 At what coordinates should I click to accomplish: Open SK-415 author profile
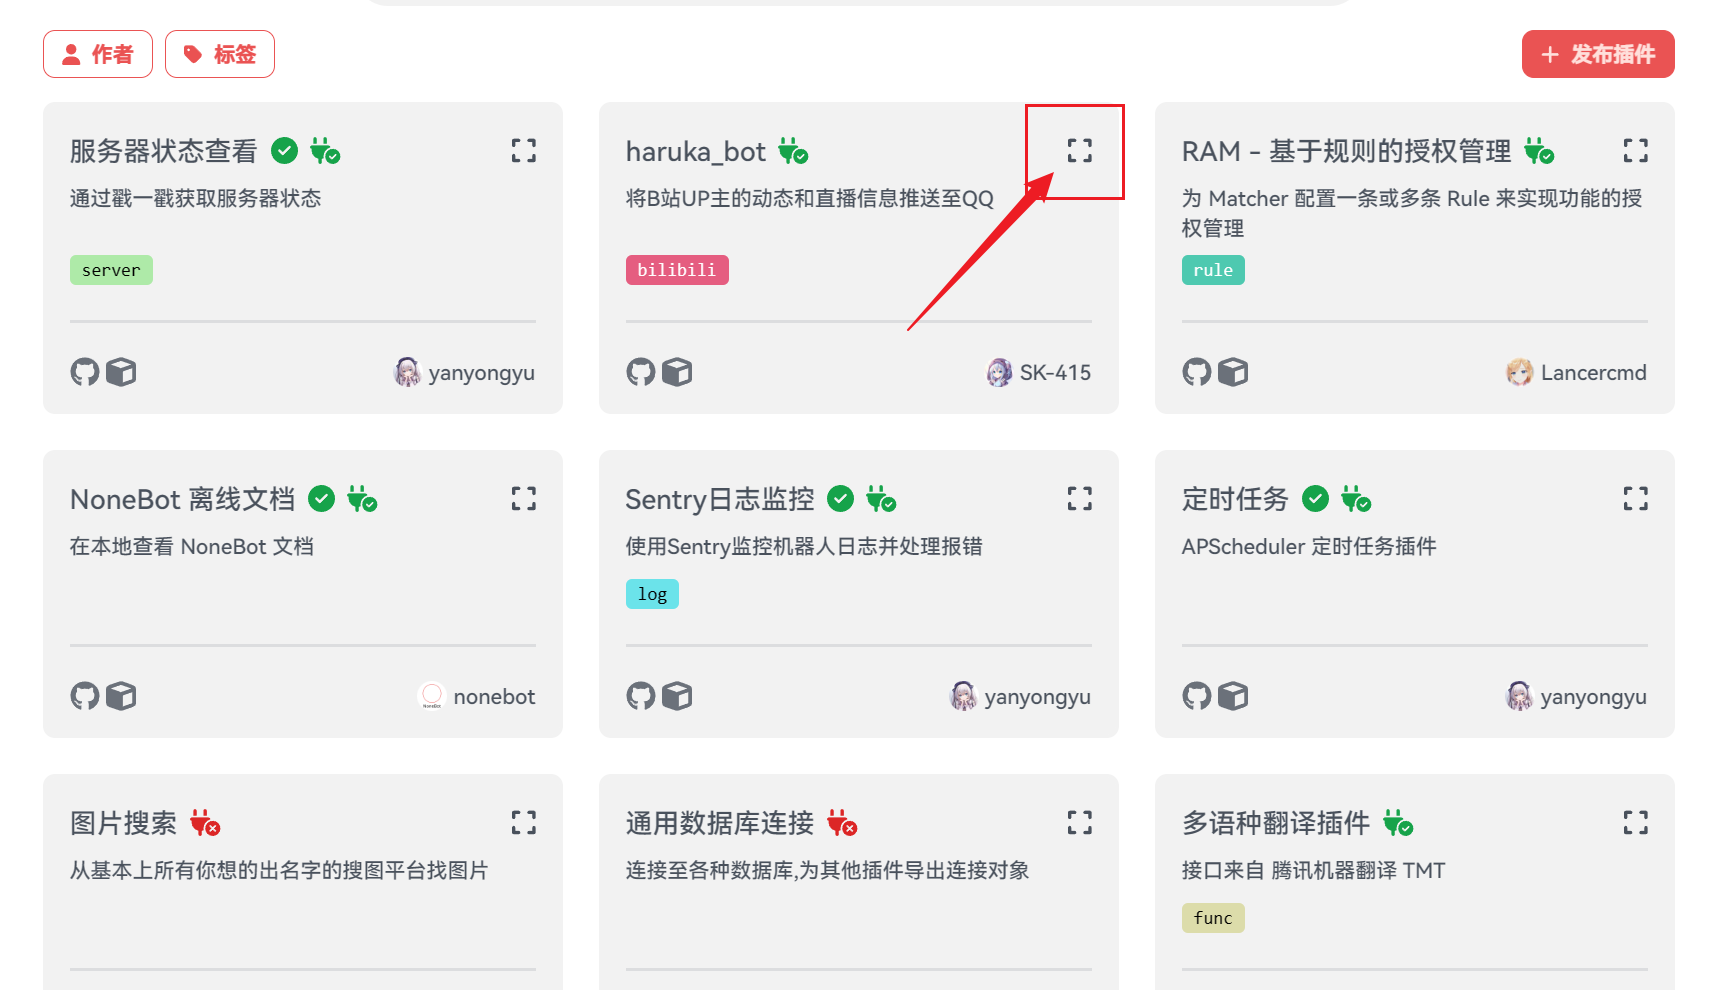click(x=1038, y=372)
